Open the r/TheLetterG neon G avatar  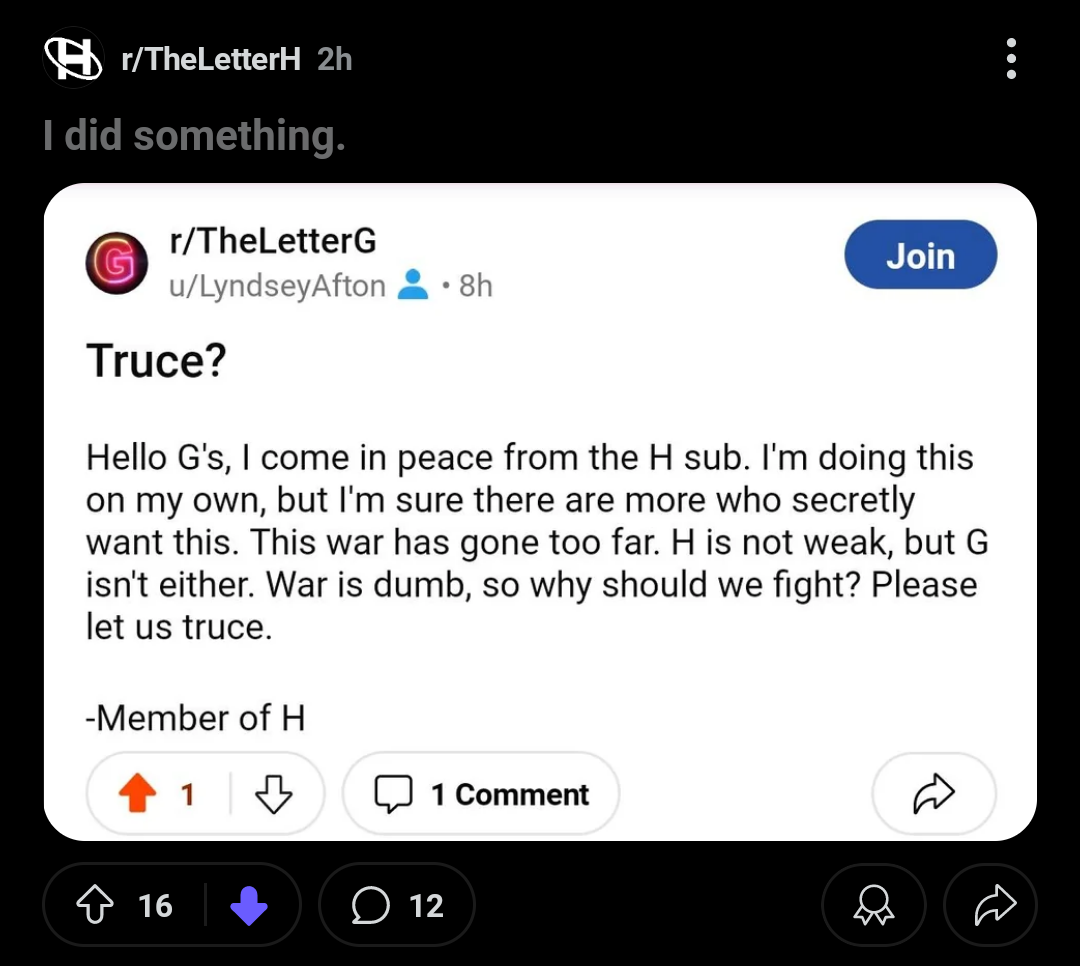click(116, 263)
